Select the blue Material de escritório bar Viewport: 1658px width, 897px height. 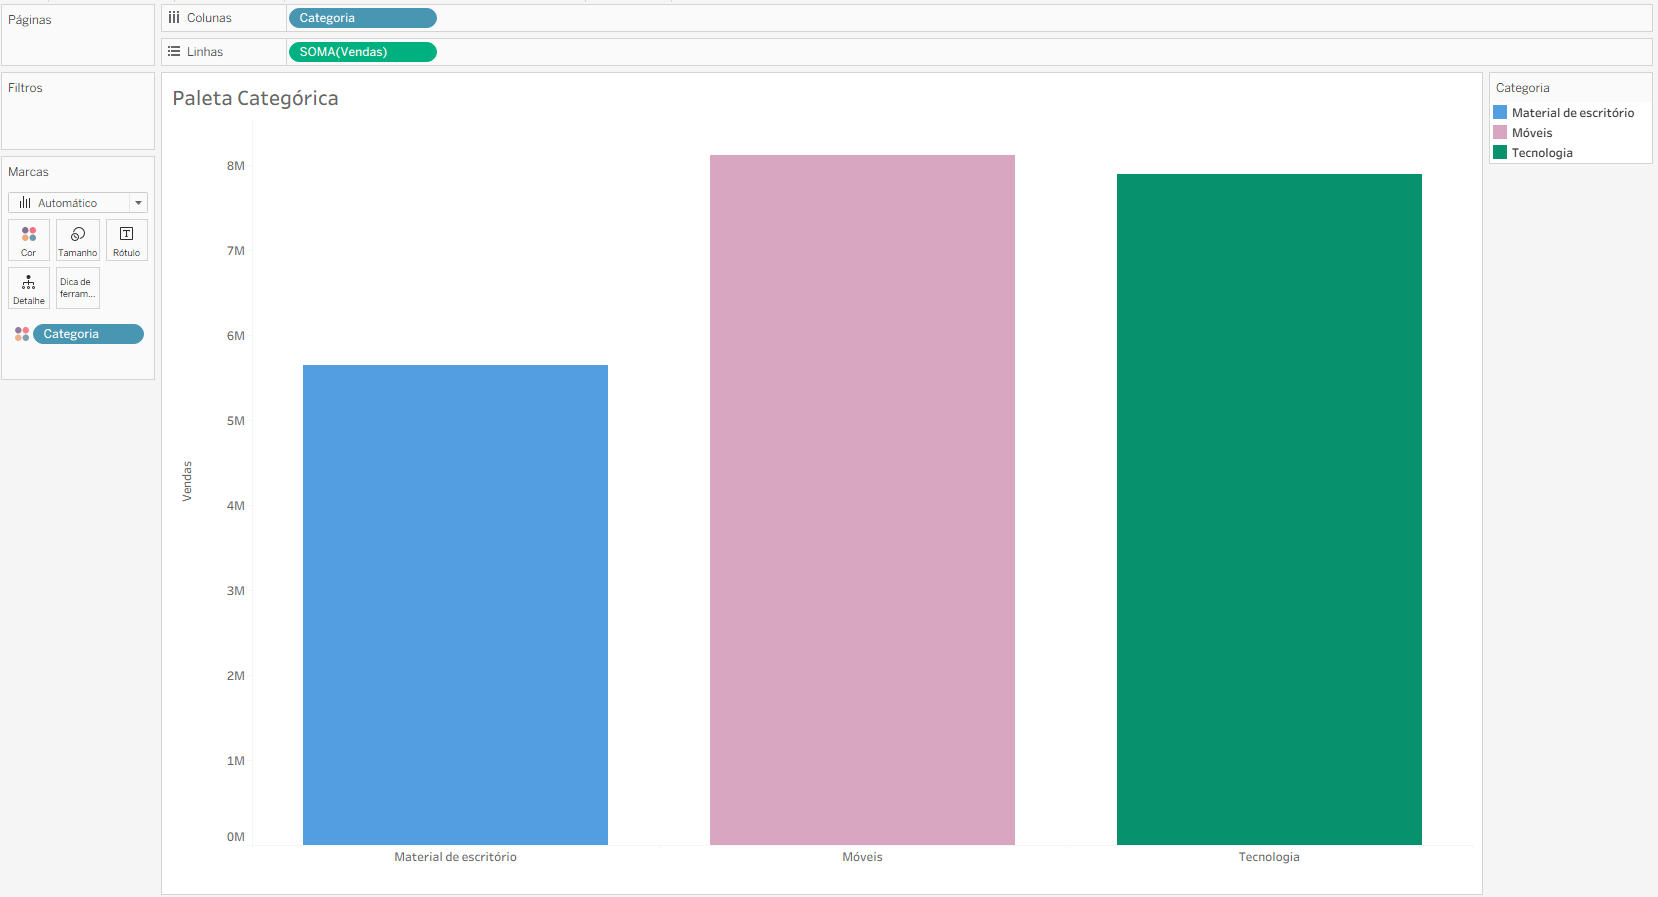tap(455, 604)
